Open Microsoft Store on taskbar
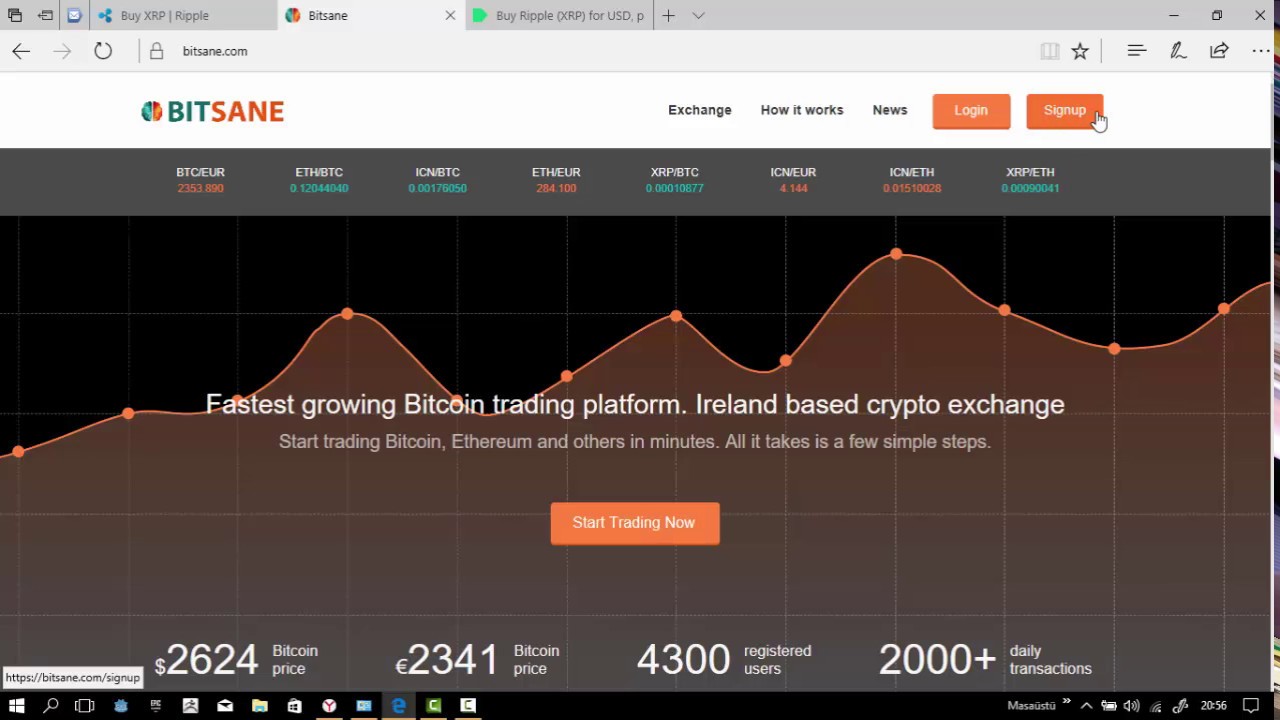The height and width of the screenshot is (720, 1280). click(x=294, y=705)
